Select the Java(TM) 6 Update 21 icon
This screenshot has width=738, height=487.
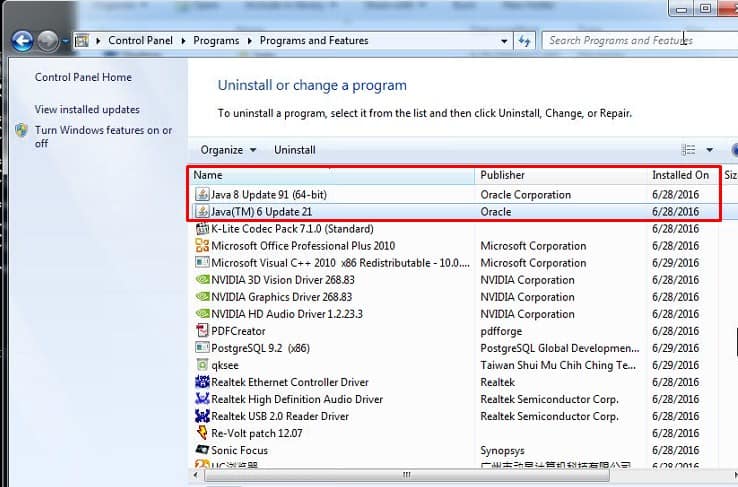point(202,211)
